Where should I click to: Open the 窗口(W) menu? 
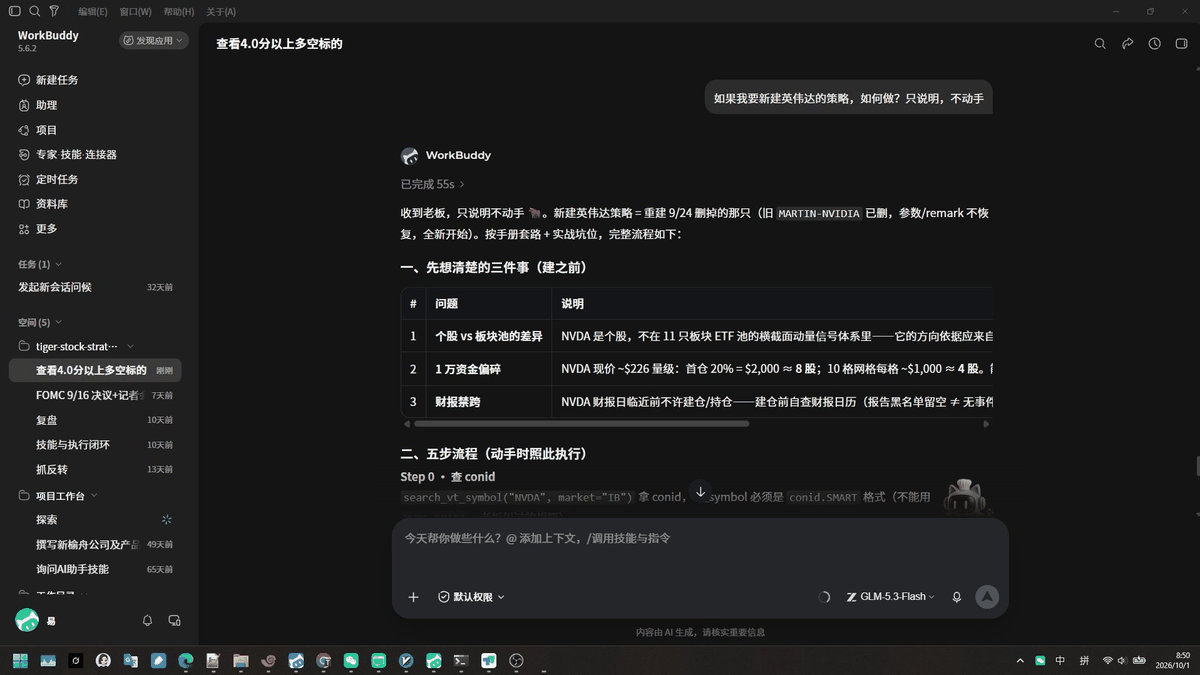tap(135, 12)
